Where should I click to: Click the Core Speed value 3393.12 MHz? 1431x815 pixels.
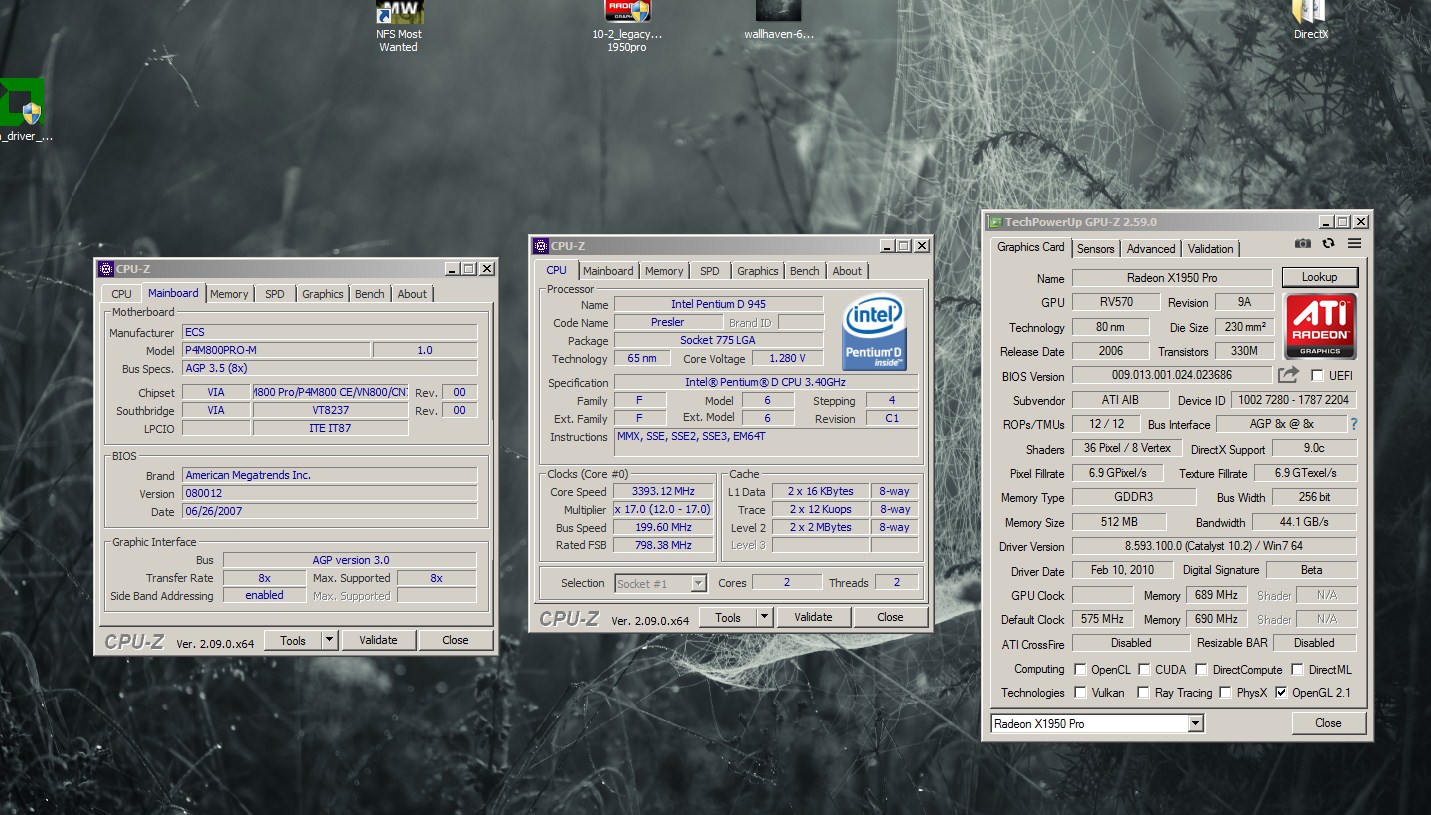[663, 491]
